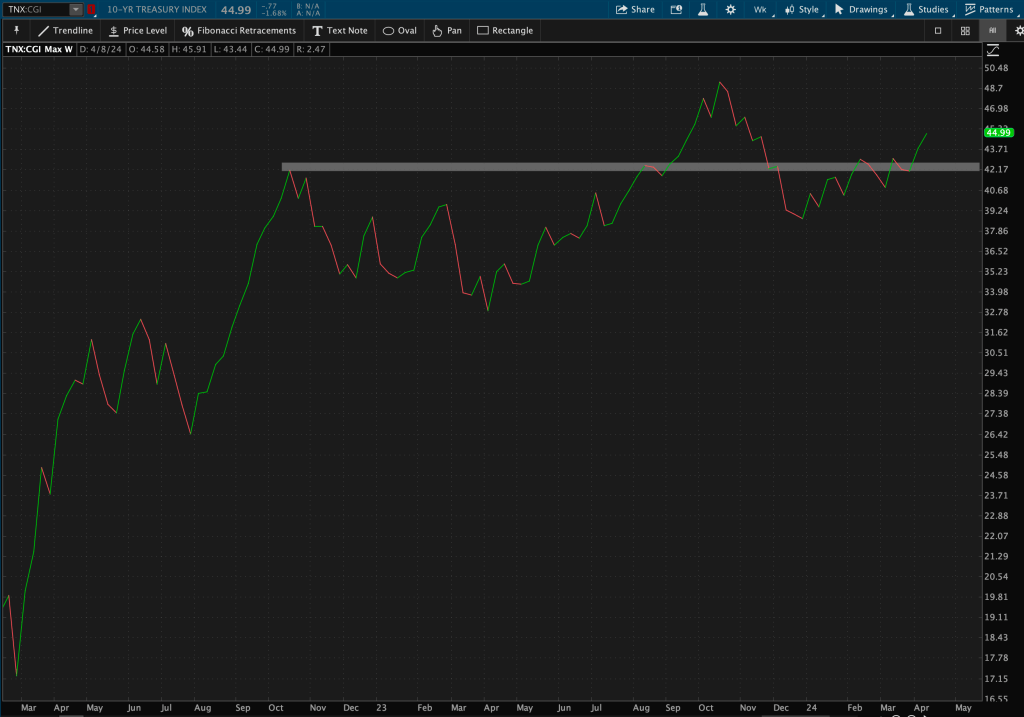1024x717 pixels.
Task: Select the Text Note tool
Action: (339, 30)
